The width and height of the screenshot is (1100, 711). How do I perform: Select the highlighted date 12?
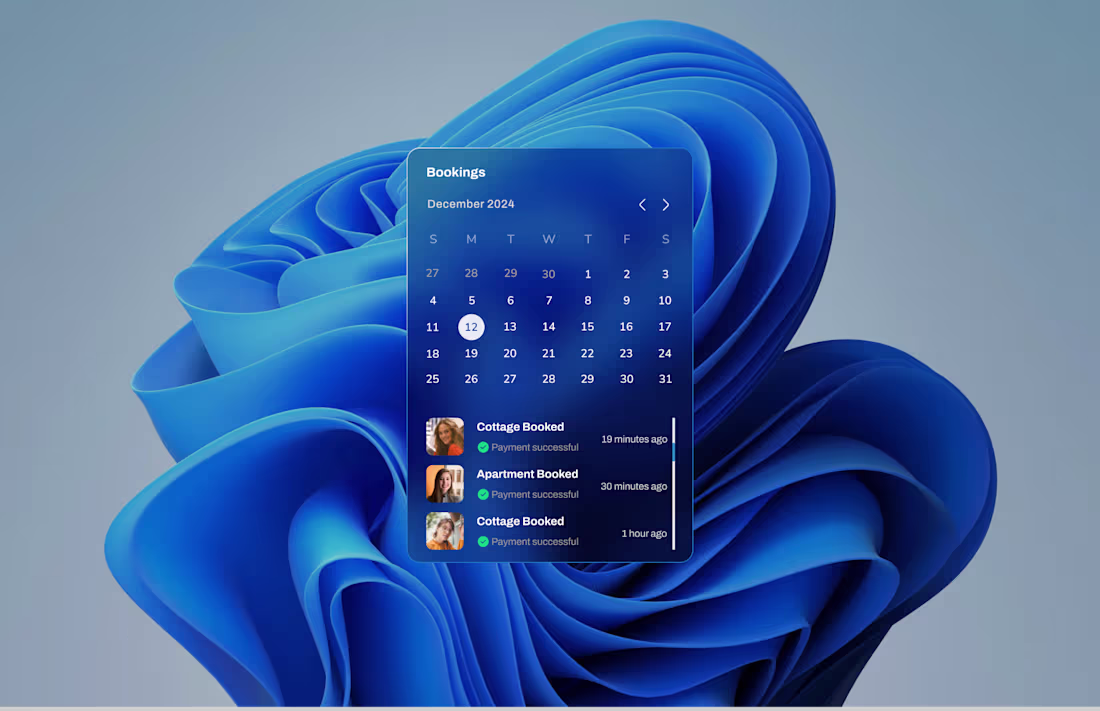[x=471, y=327]
